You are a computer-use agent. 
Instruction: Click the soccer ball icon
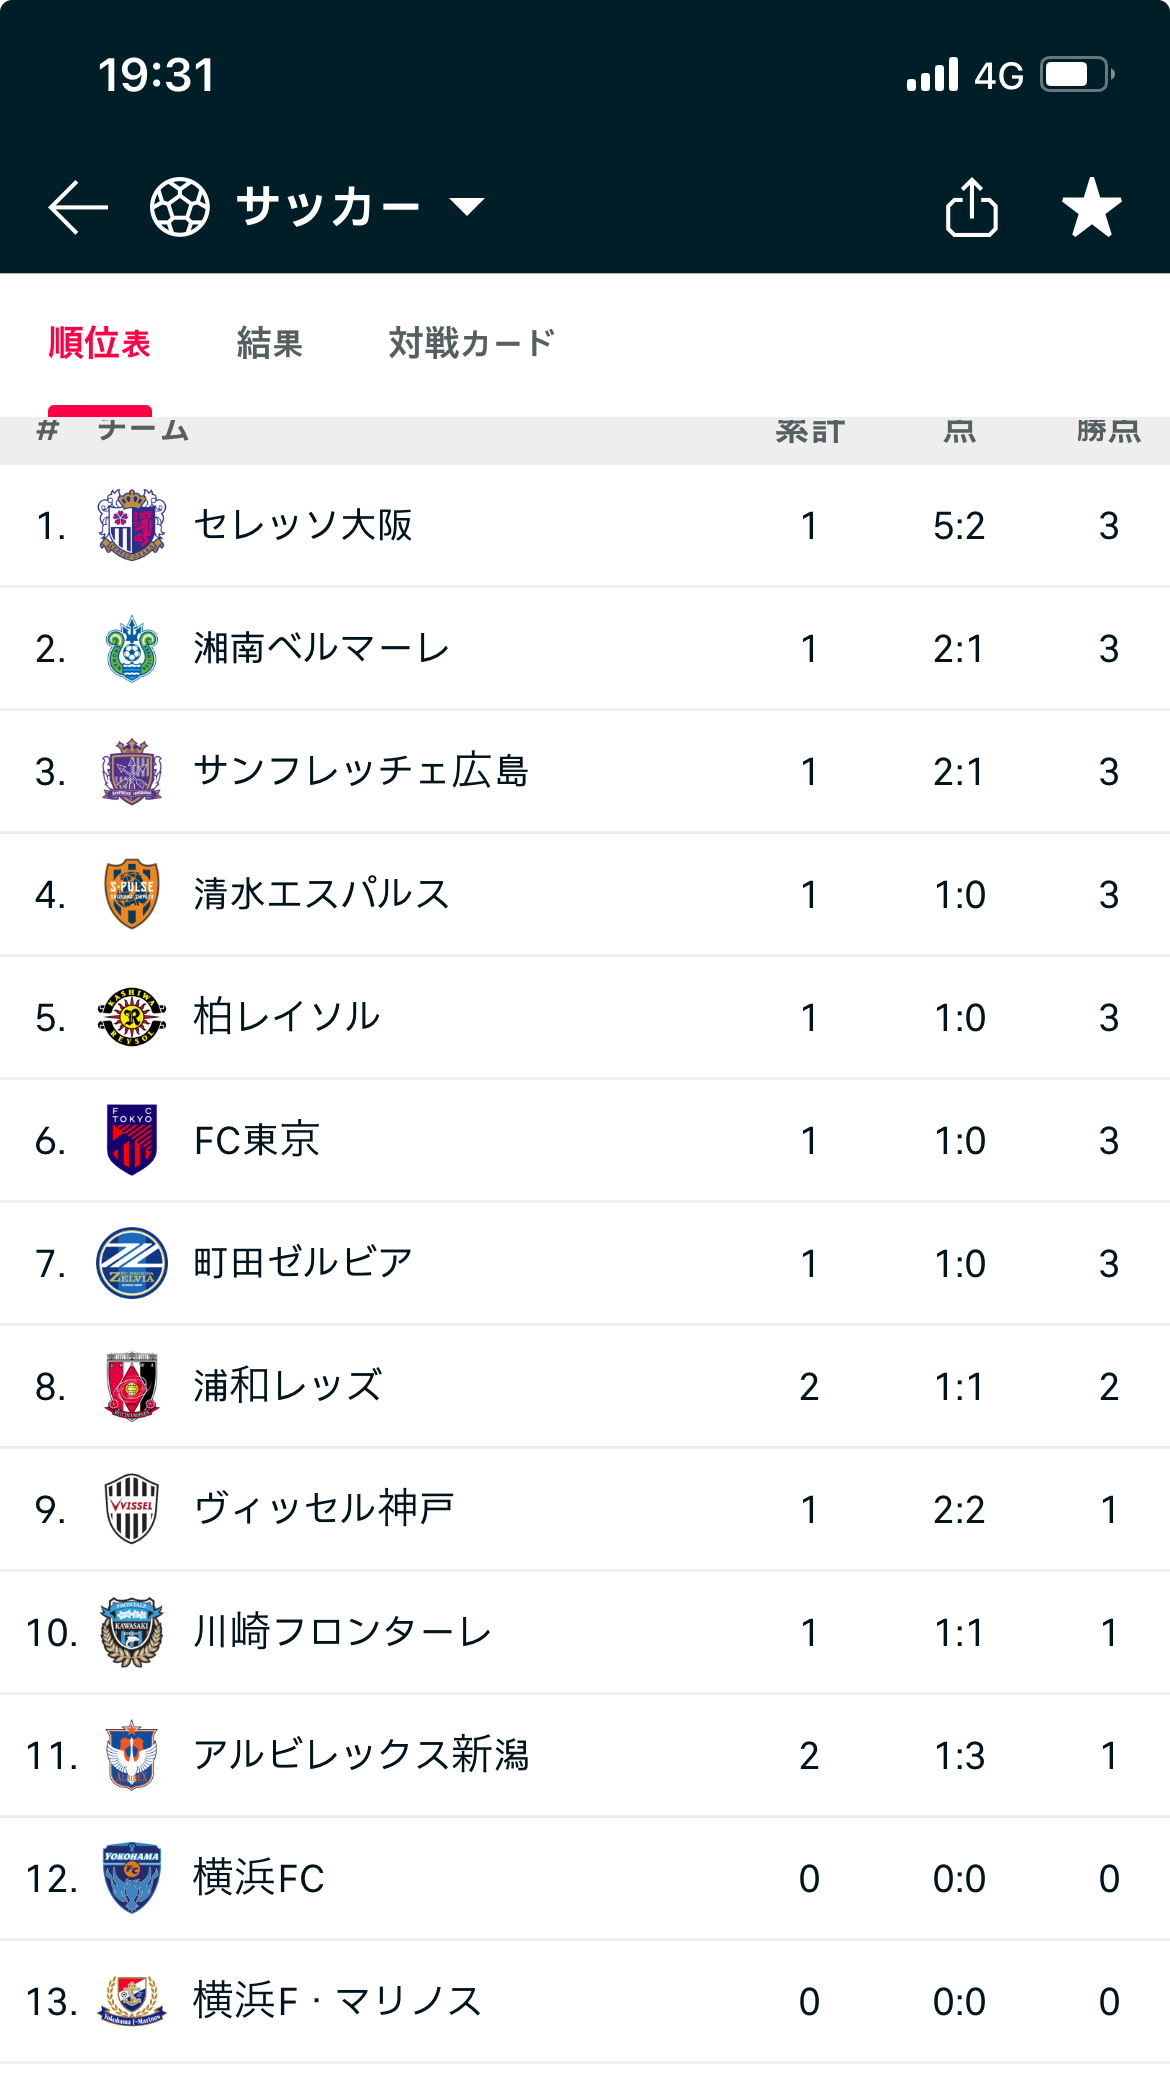click(180, 207)
